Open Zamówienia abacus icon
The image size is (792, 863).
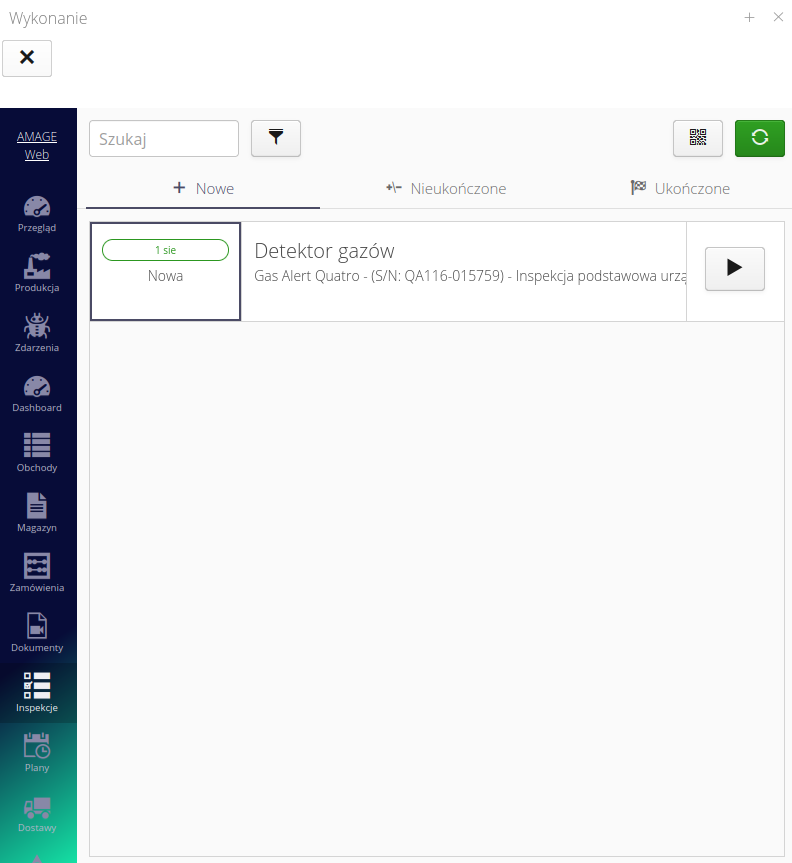pyautogui.click(x=37, y=573)
